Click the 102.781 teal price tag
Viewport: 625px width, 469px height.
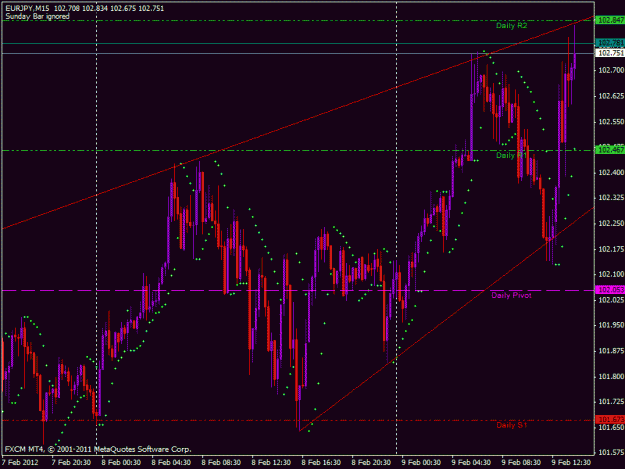tap(610, 42)
